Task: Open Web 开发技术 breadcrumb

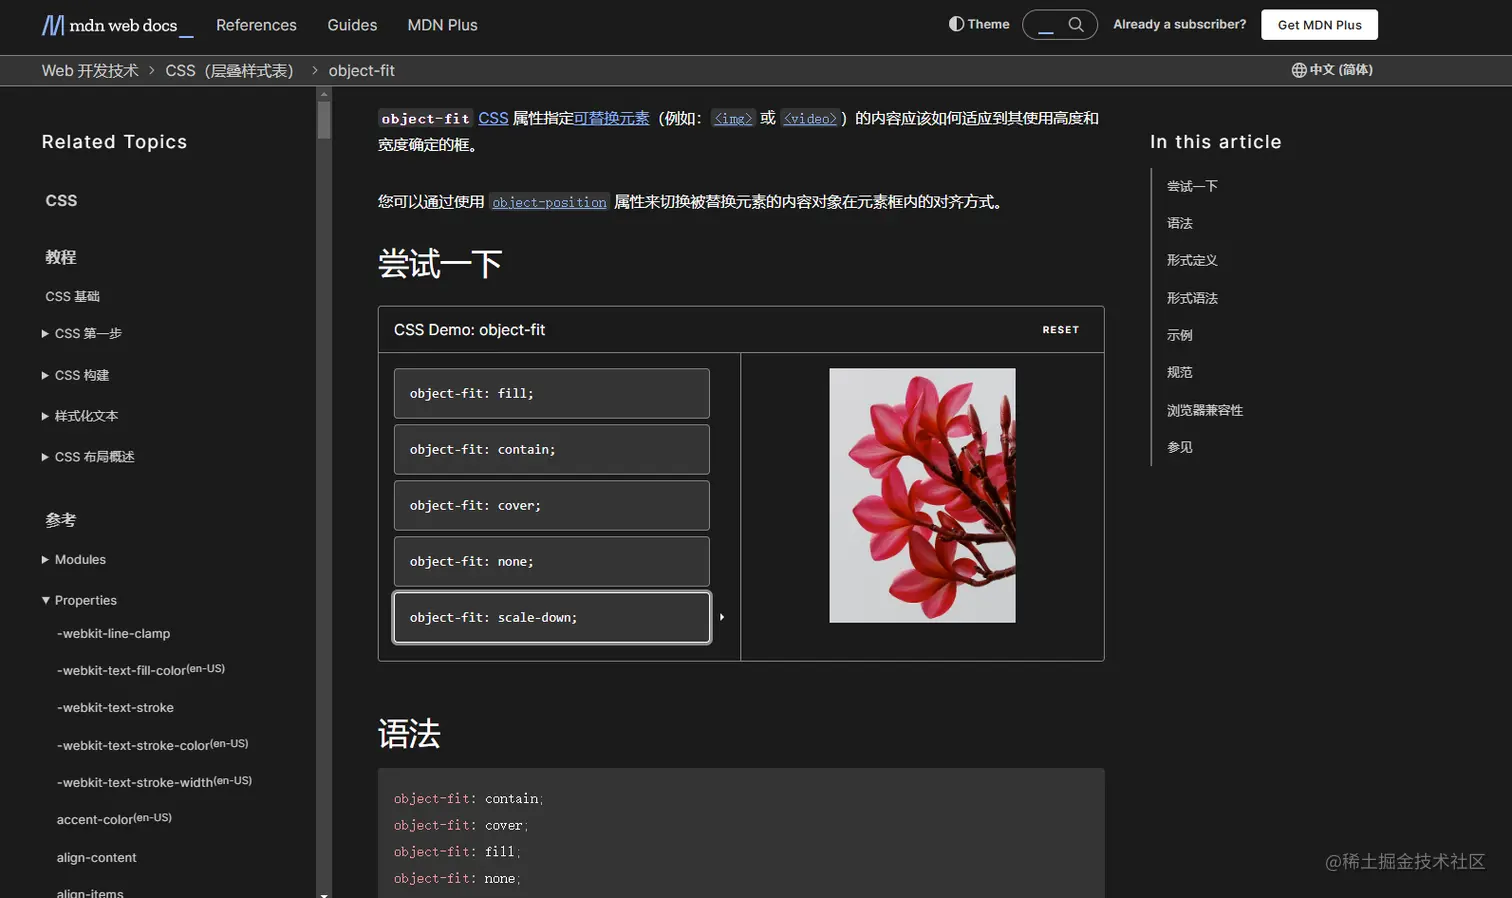Action: (x=90, y=71)
